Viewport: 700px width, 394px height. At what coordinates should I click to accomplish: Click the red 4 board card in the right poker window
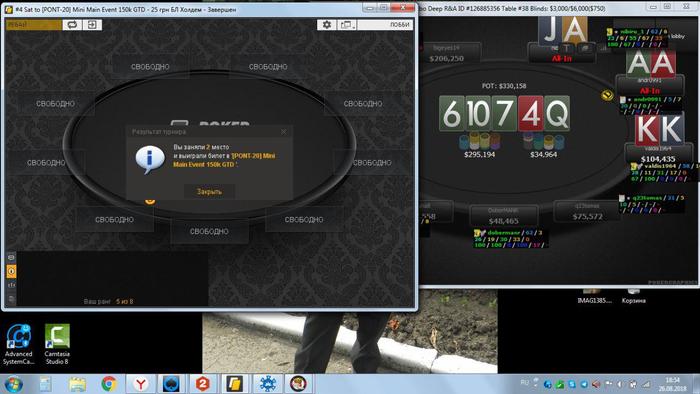pyautogui.click(x=531, y=113)
